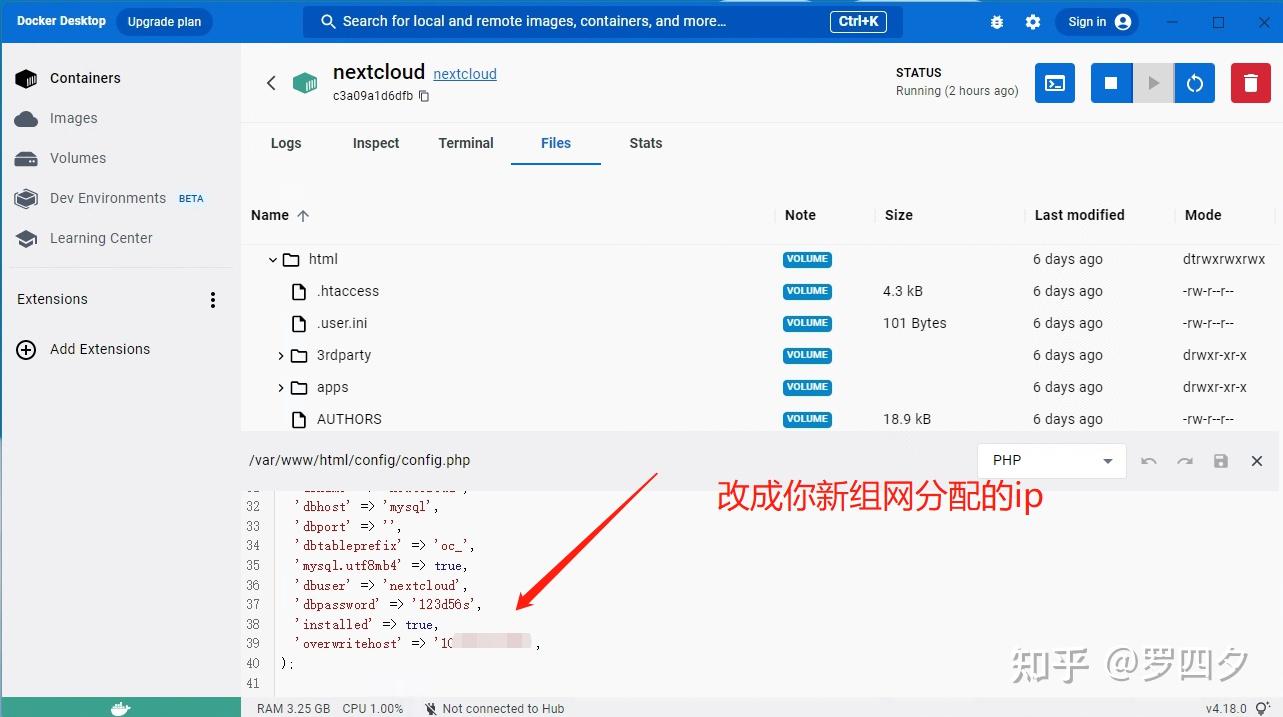Image resolution: width=1283 pixels, height=717 pixels.
Task: Switch to the Stats tab
Action: pos(645,143)
